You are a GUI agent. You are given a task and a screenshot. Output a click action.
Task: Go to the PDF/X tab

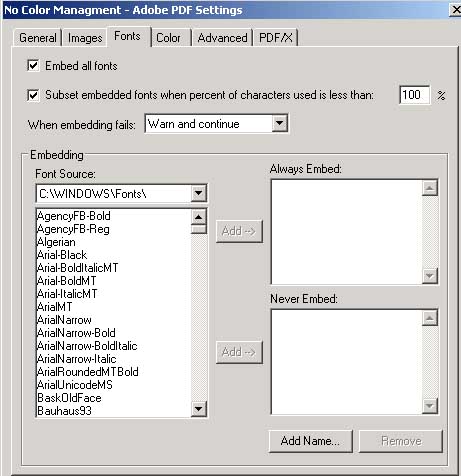[x=276, y=38]
